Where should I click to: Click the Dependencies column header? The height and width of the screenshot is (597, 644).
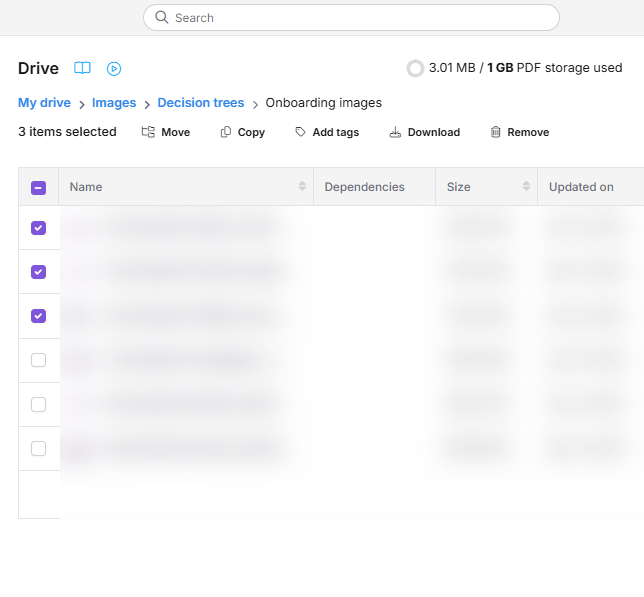click(x=375, y=187)
